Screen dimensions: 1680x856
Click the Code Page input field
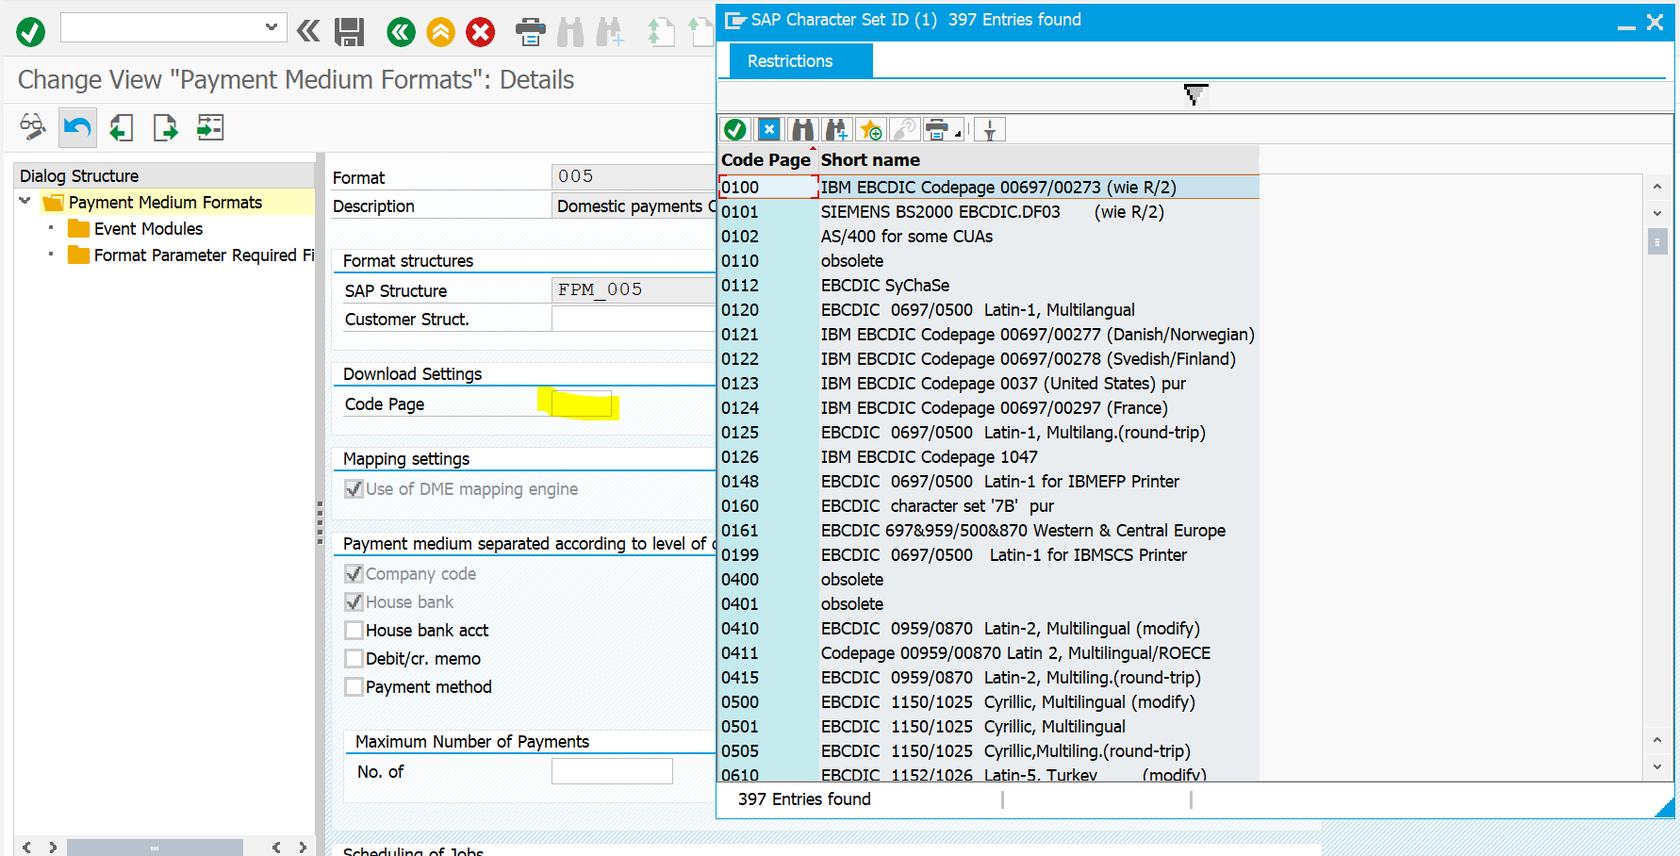coord(582,404)
